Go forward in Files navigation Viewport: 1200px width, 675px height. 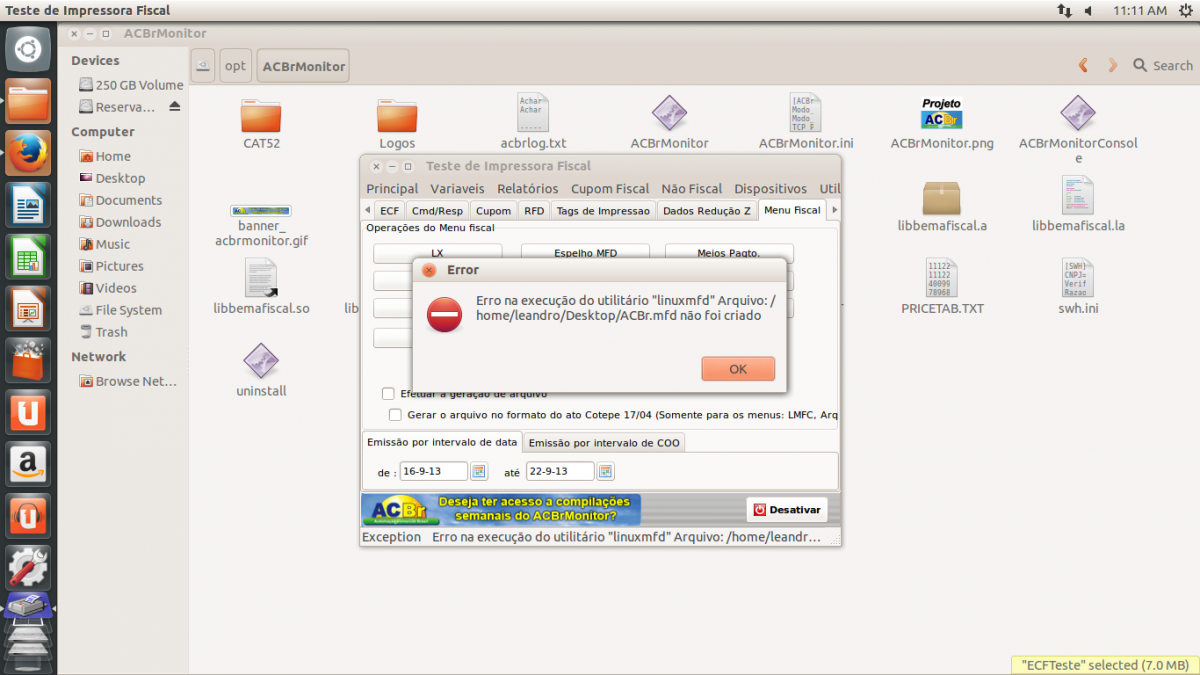pos(1112,65)
